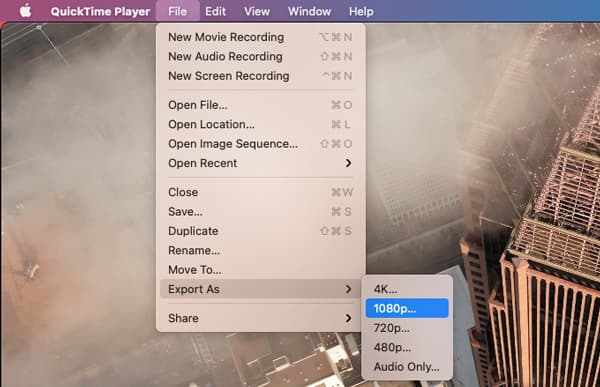Screen dimensions: 600x387
Task: Expand the Open Recent submenu
Action: 261,163
